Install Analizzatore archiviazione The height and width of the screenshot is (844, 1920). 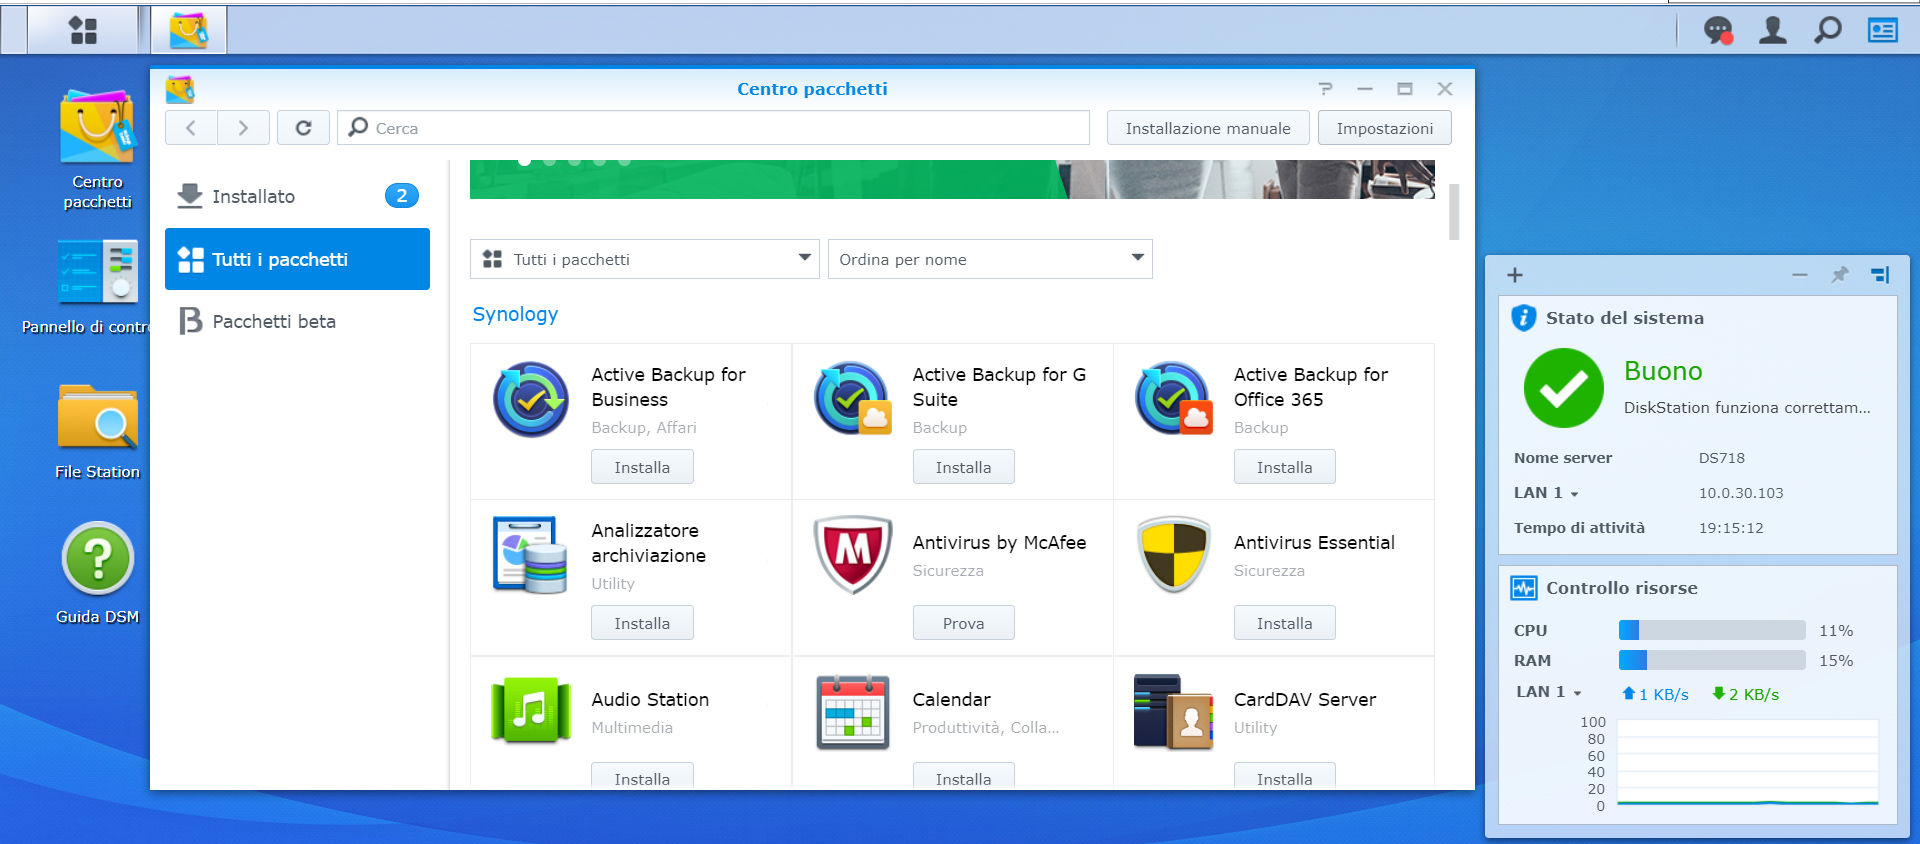tap(642, 623)
